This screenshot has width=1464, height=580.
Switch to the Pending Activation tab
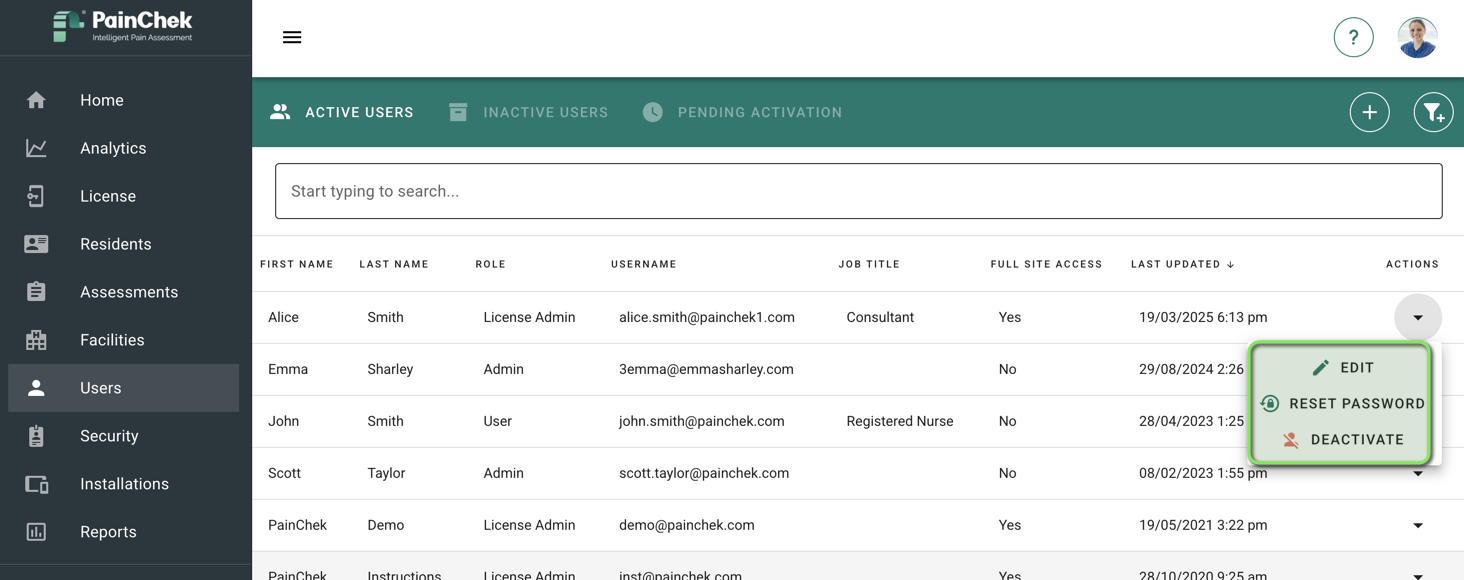tap(742, 112)
